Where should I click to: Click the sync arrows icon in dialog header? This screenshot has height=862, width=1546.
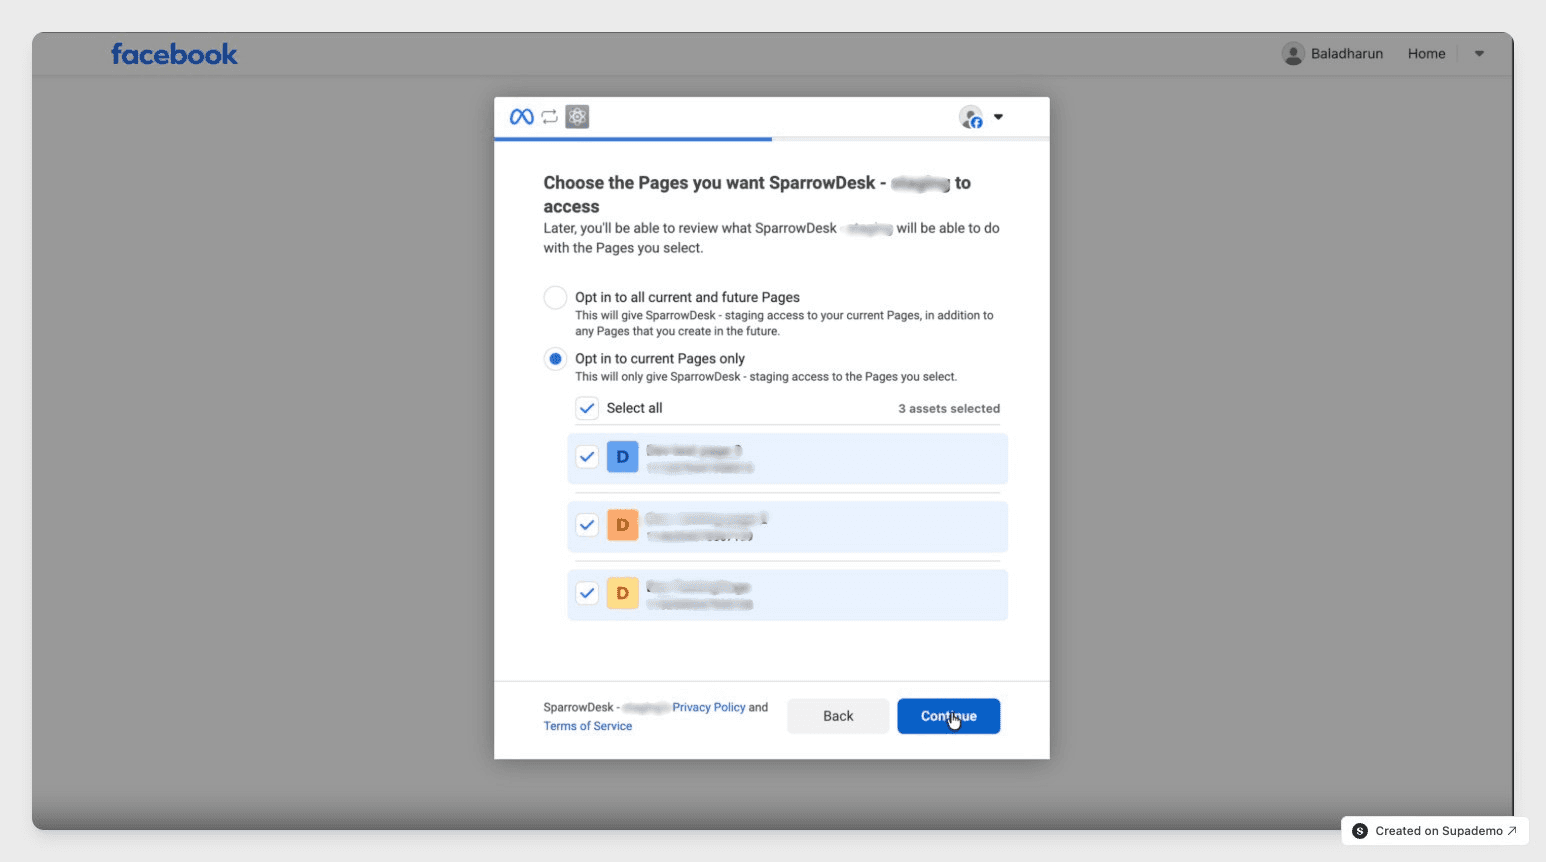(550, 117)
